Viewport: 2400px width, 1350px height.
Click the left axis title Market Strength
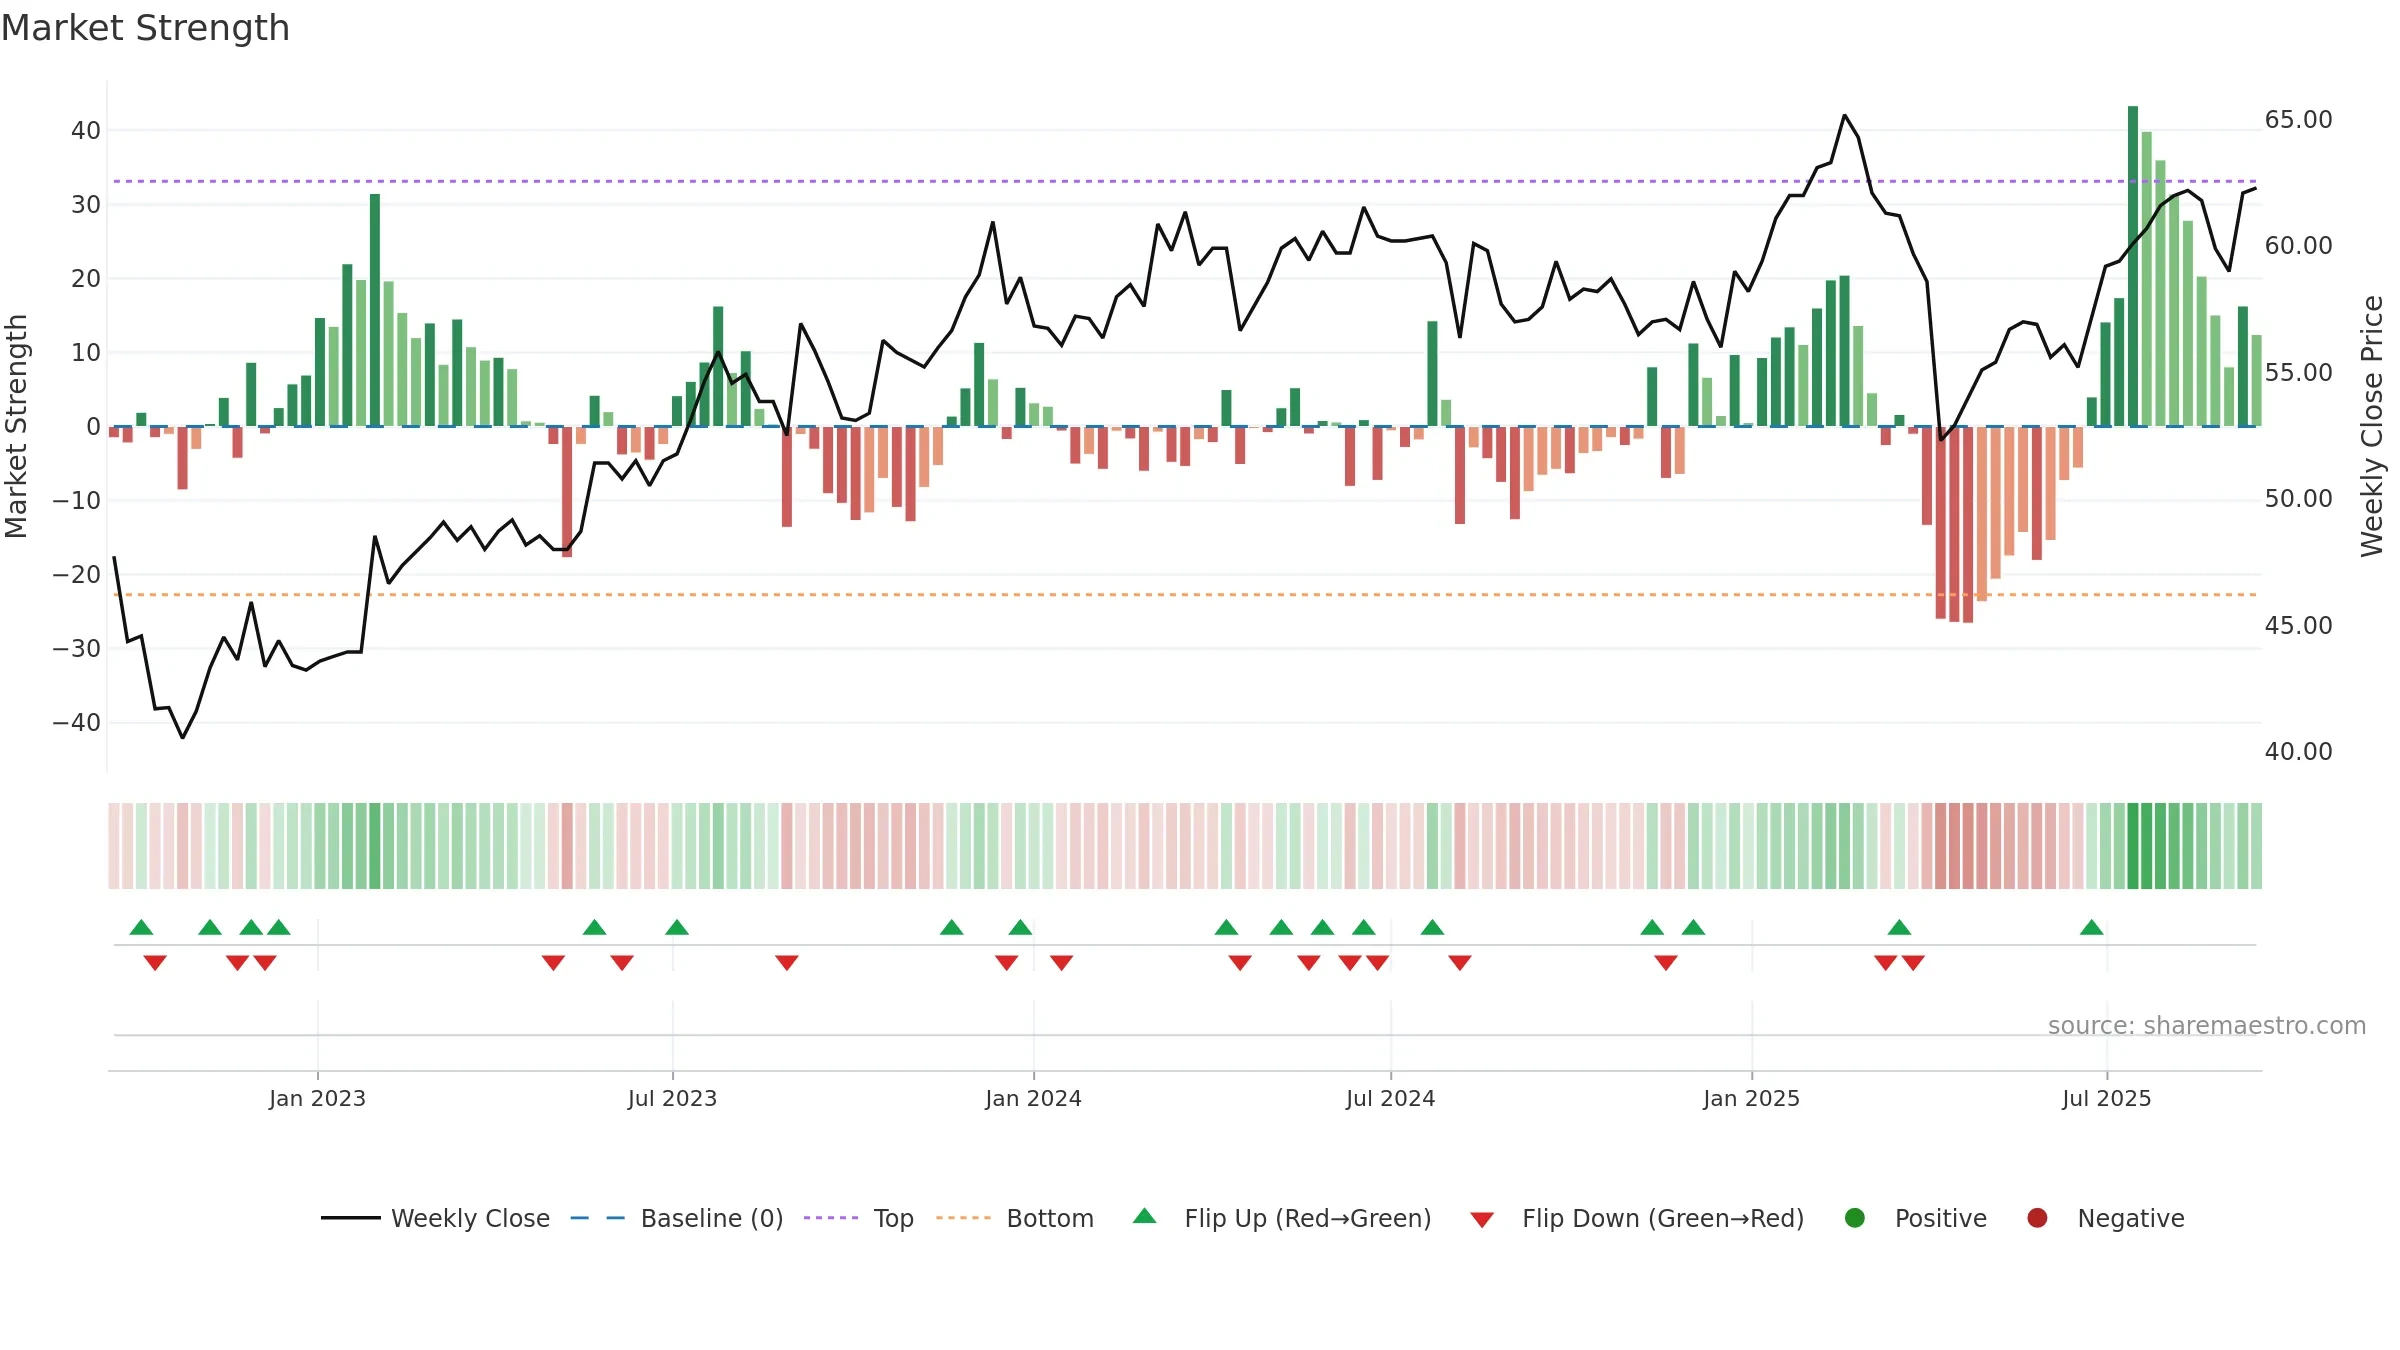coord(16,426)
